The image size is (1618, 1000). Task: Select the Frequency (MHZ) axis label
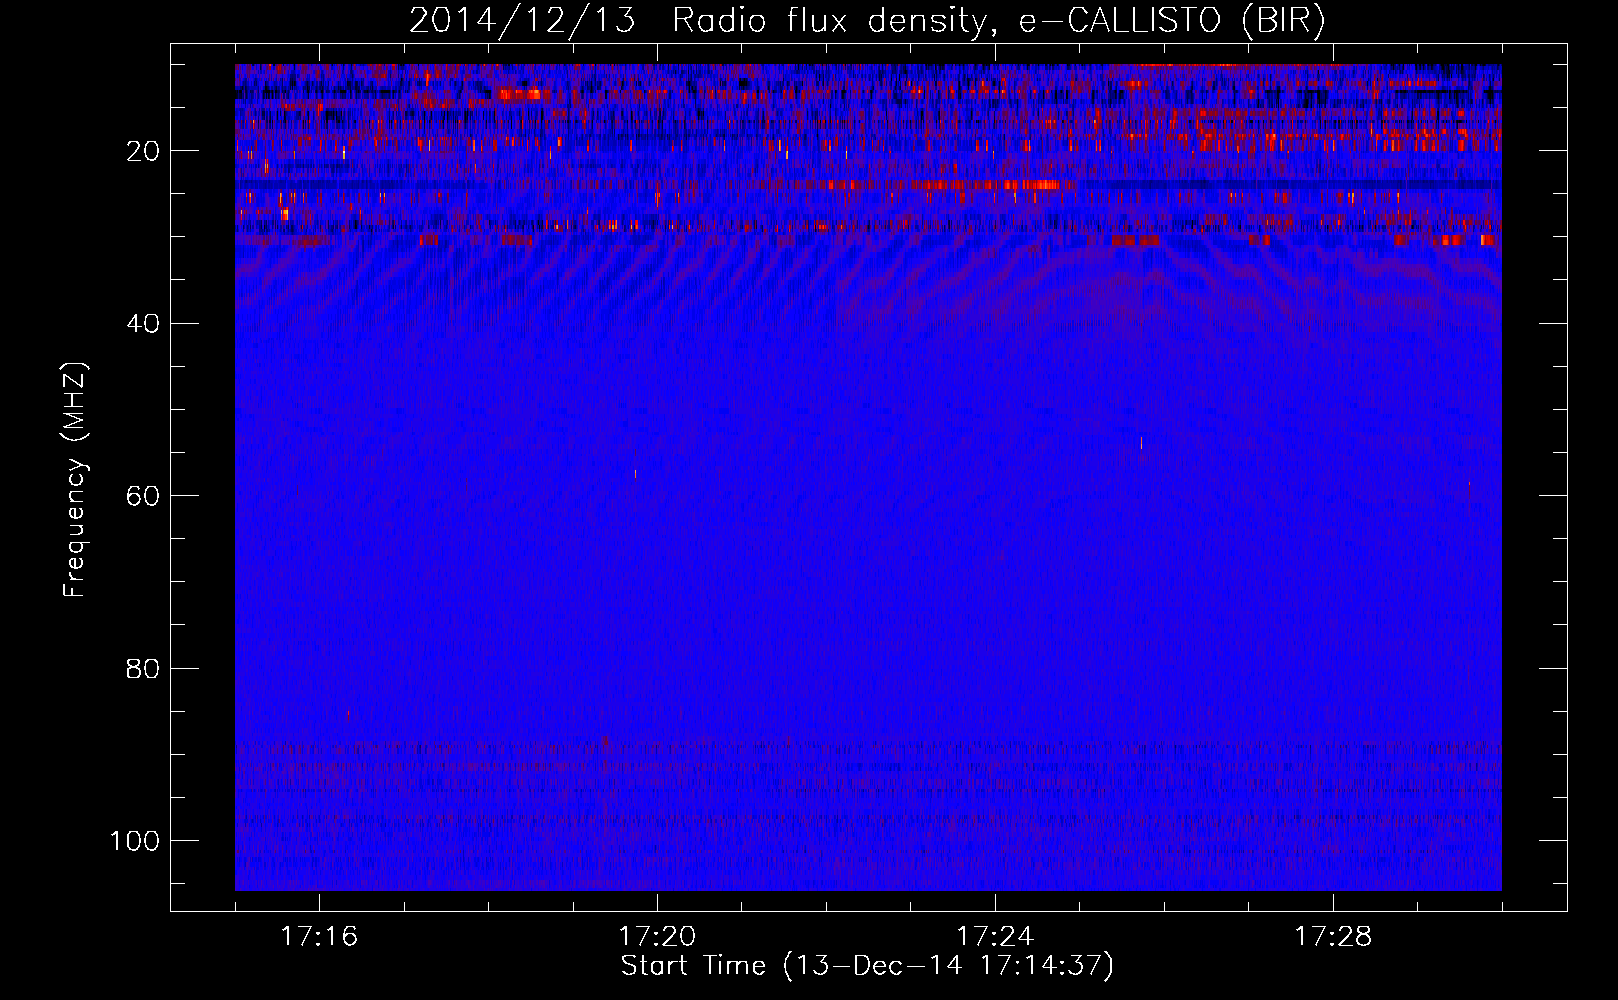click(75, 480)
